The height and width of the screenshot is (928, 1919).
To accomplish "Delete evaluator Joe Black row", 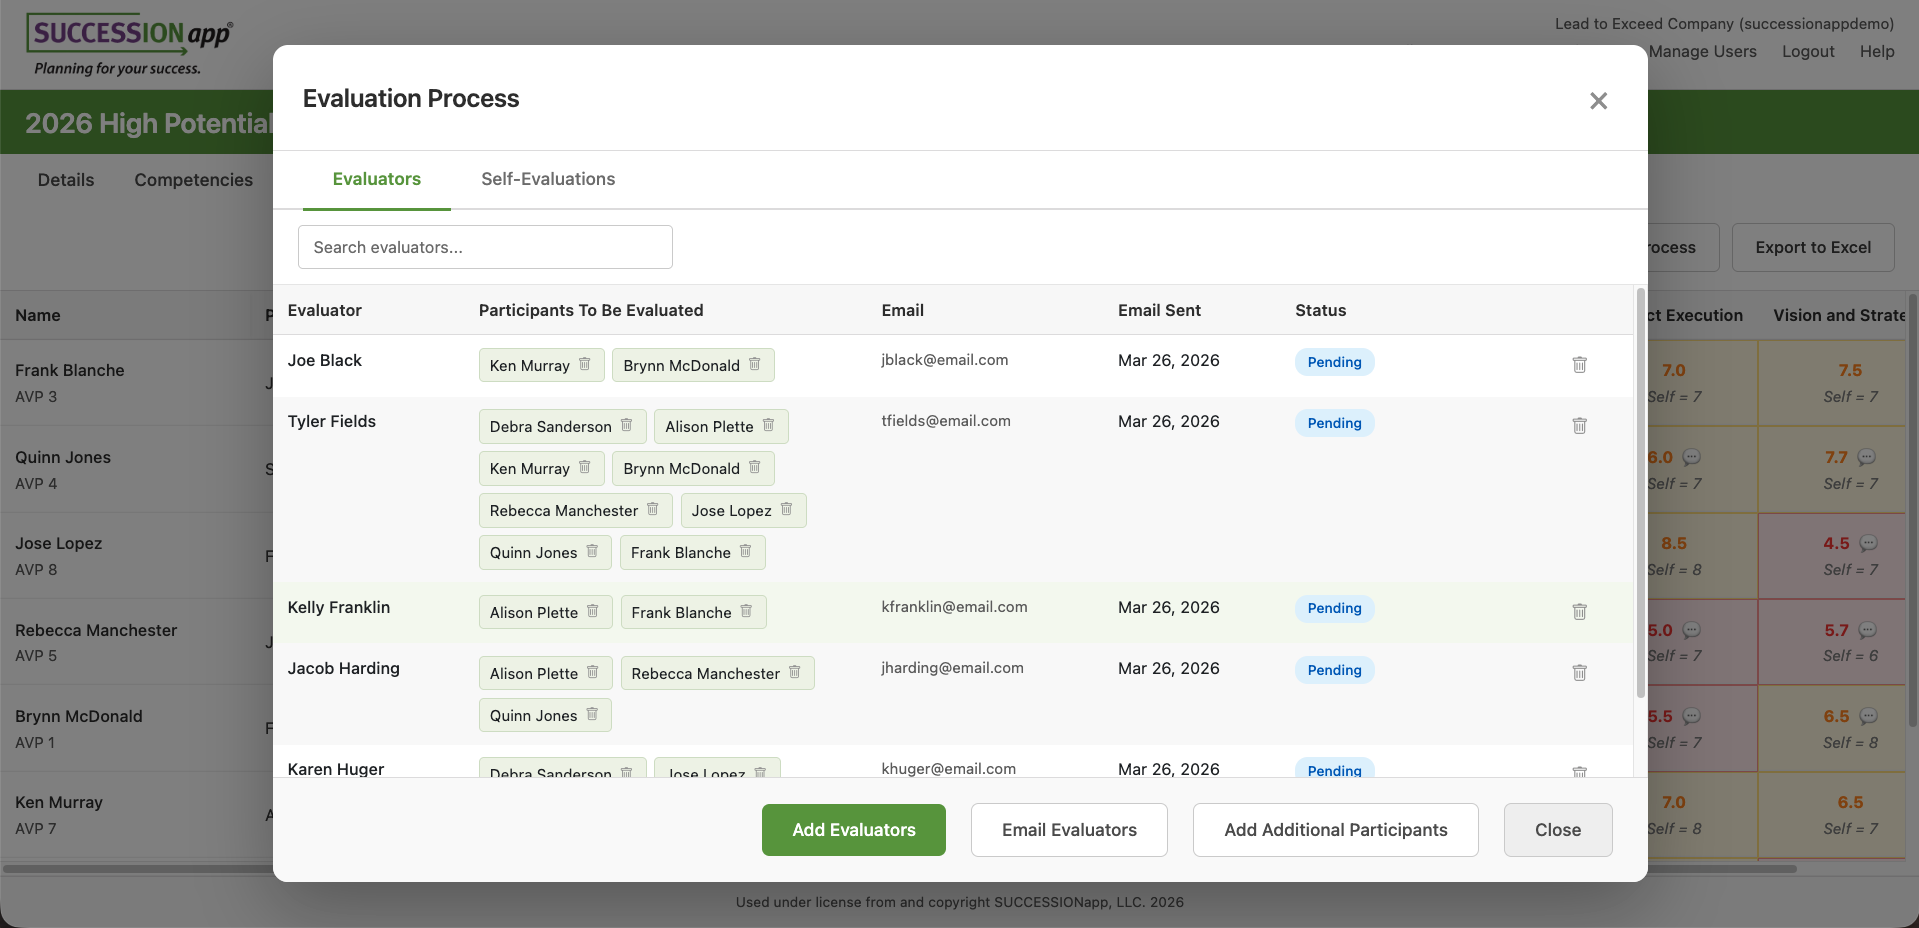I will (1580, 364).
